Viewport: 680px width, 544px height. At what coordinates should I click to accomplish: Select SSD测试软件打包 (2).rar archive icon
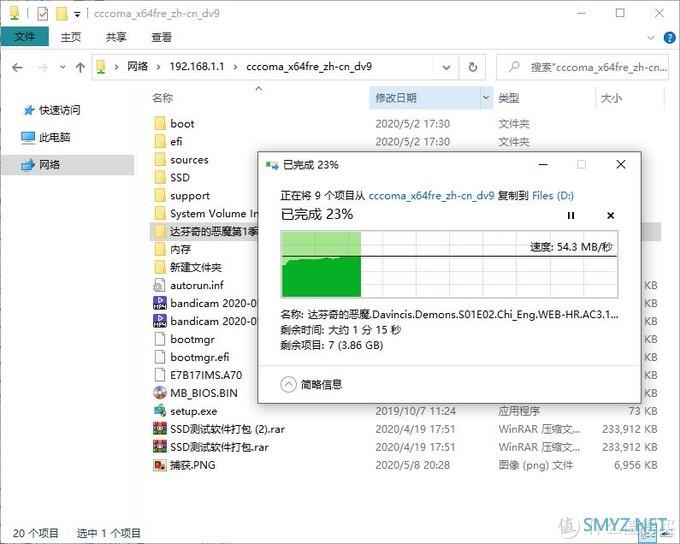click(x=160, y=429)
